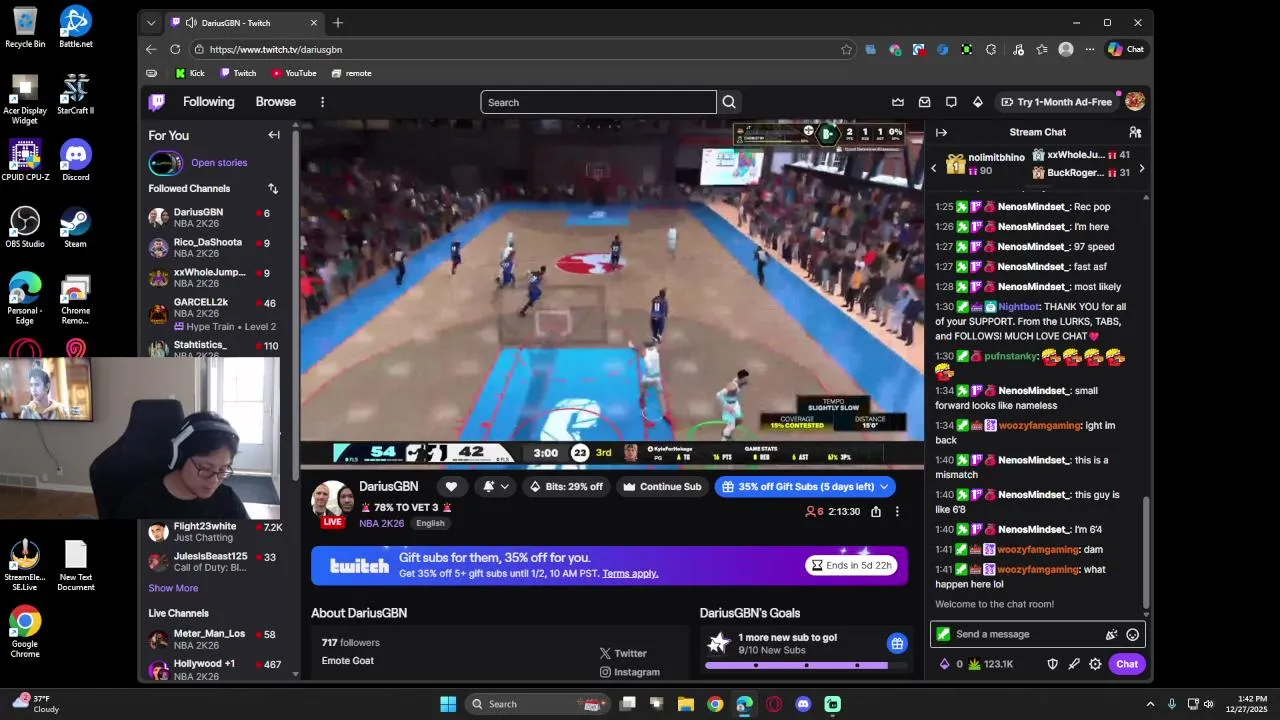
Task: Open the bell notification settings dropdown
Action: tap(495, 487)
